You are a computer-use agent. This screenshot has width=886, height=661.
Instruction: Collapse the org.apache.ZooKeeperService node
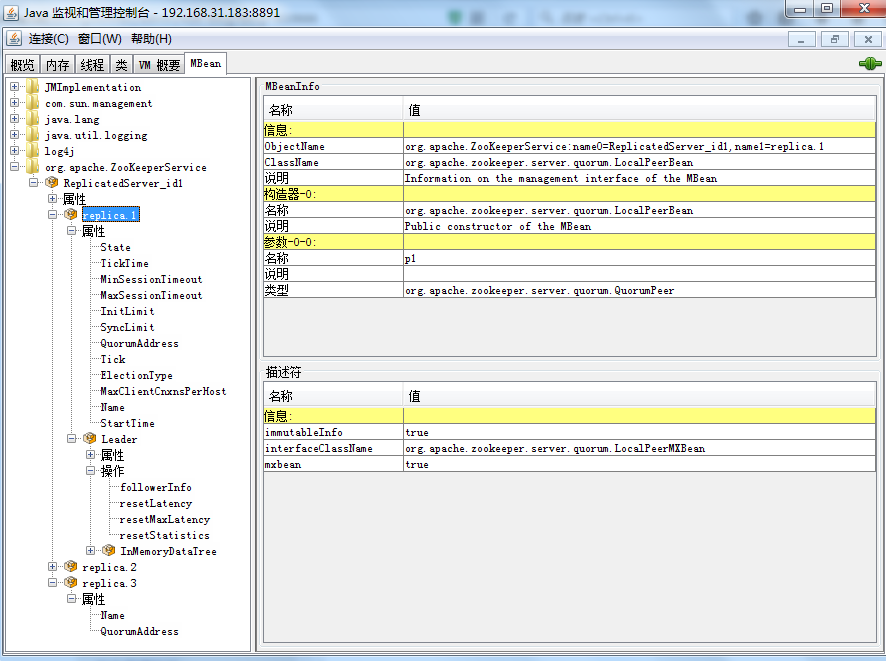pos(15,167)
